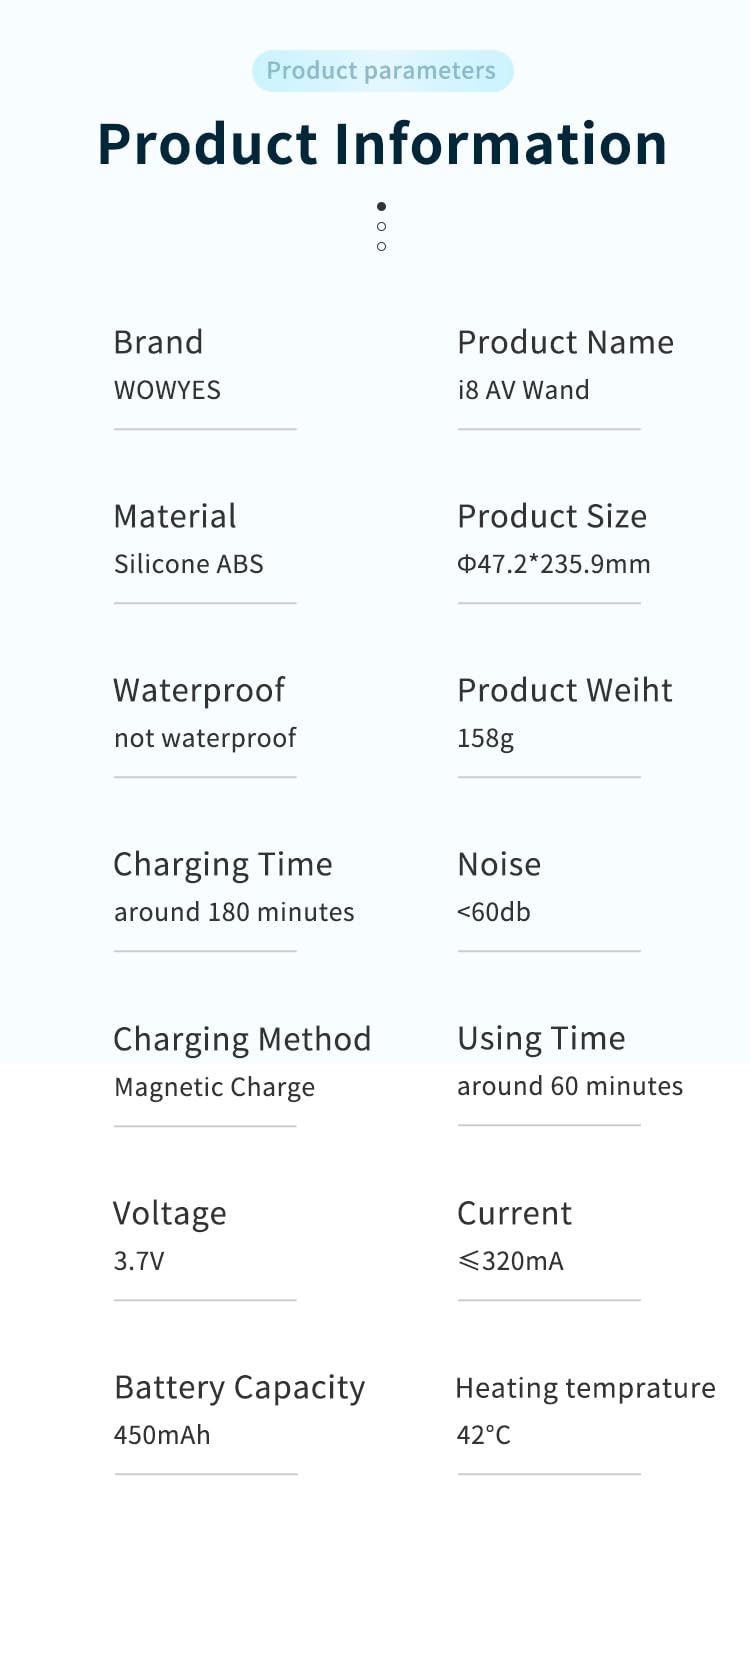The height and width of the screenshot is (1665, 750).
Task: Click the Product Information heading
Action: click(x=382, y=143)
